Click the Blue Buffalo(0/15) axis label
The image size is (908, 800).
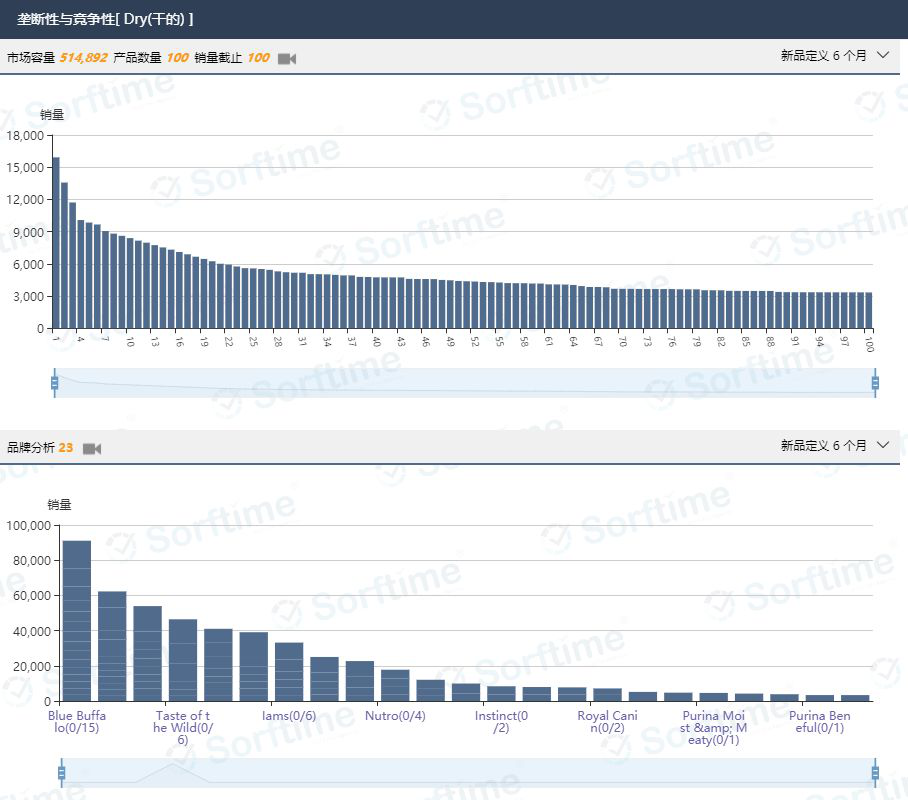(77, 722)
